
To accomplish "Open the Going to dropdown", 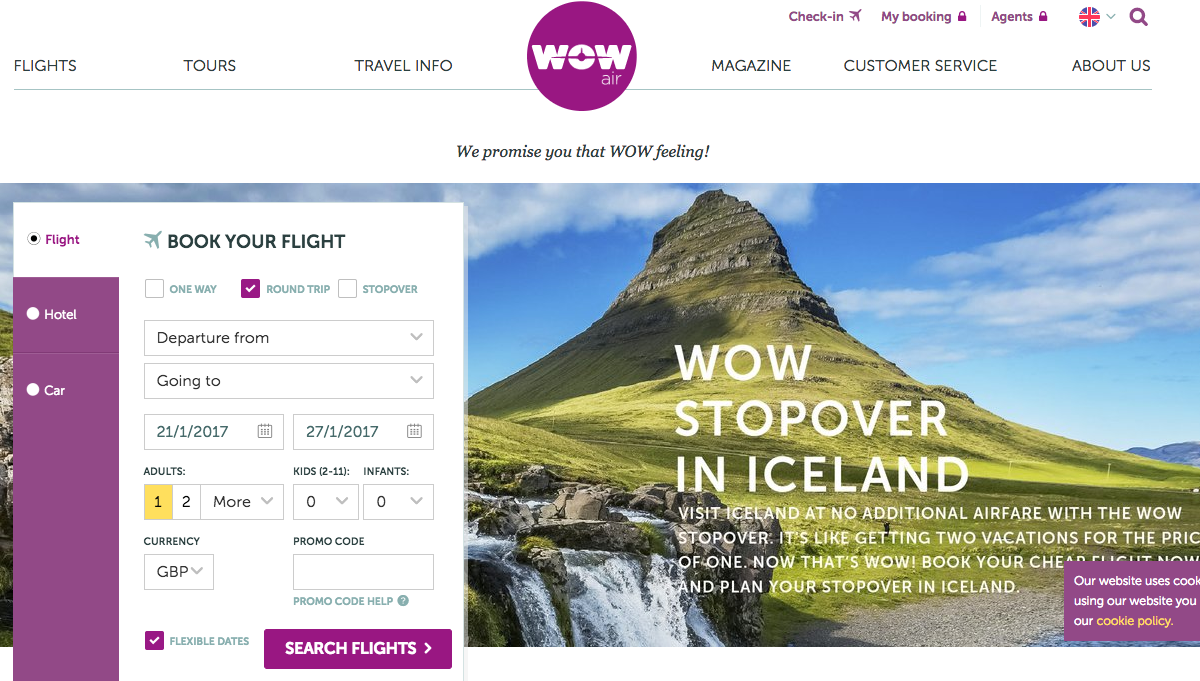I will [289, 381].
